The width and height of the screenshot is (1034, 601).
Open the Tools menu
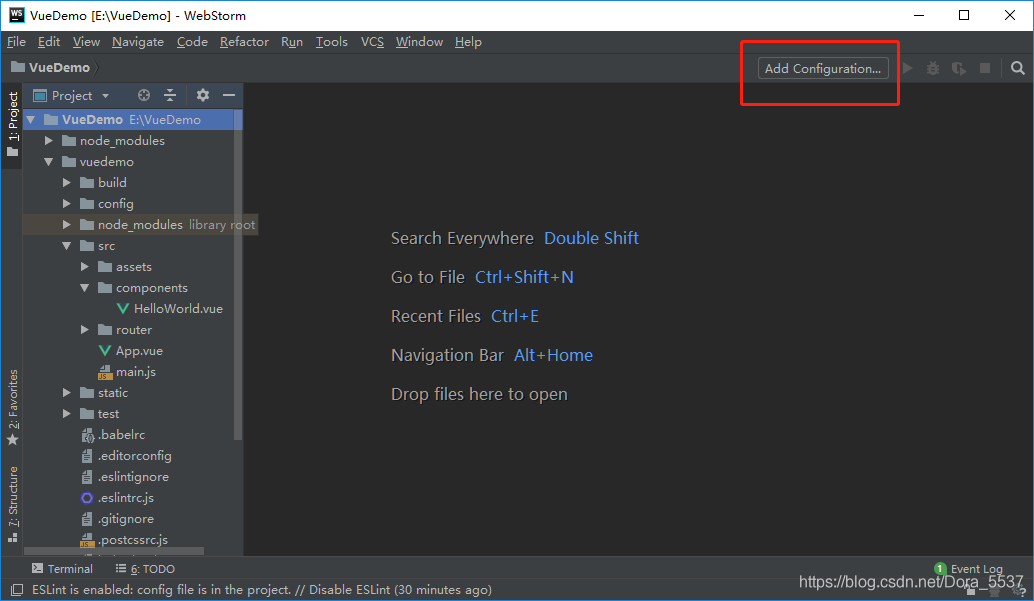click(332, 42)
